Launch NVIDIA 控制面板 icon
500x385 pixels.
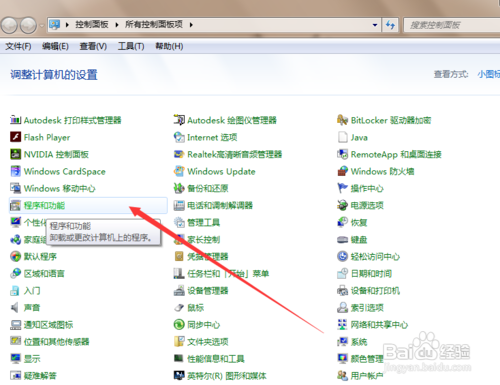pyautogui.click(x=15, y=154)
